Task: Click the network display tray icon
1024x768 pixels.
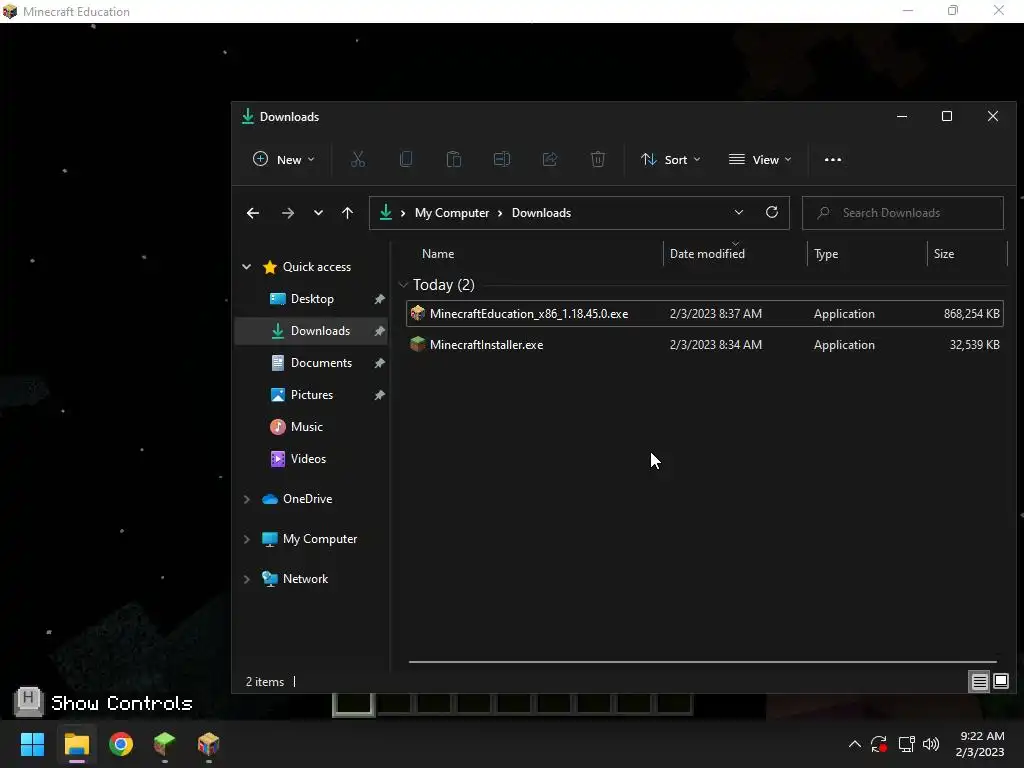Action: [906, 744]
